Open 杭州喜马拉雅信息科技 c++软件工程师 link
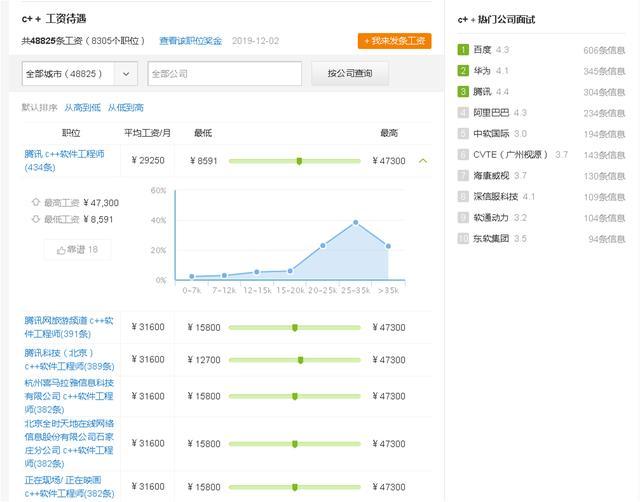Viewport: 640px width, 502px height. [69, 396]
